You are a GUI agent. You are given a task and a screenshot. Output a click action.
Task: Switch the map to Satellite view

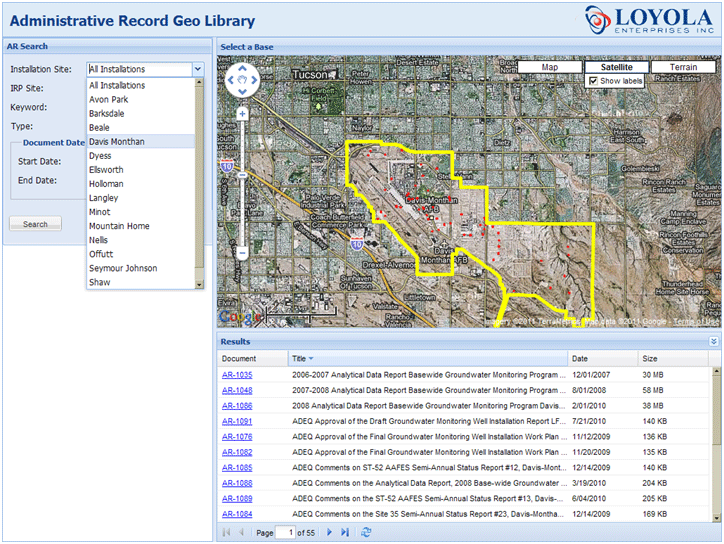coord(616,67)
